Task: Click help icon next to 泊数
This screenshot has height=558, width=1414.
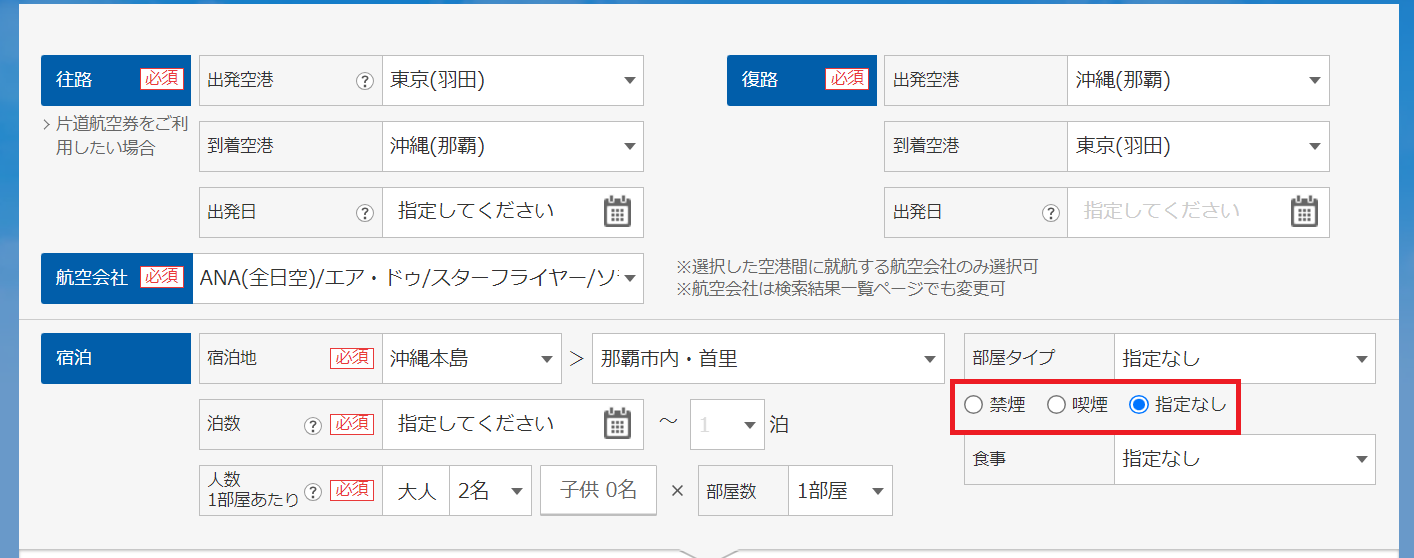Action: [313, 425]
